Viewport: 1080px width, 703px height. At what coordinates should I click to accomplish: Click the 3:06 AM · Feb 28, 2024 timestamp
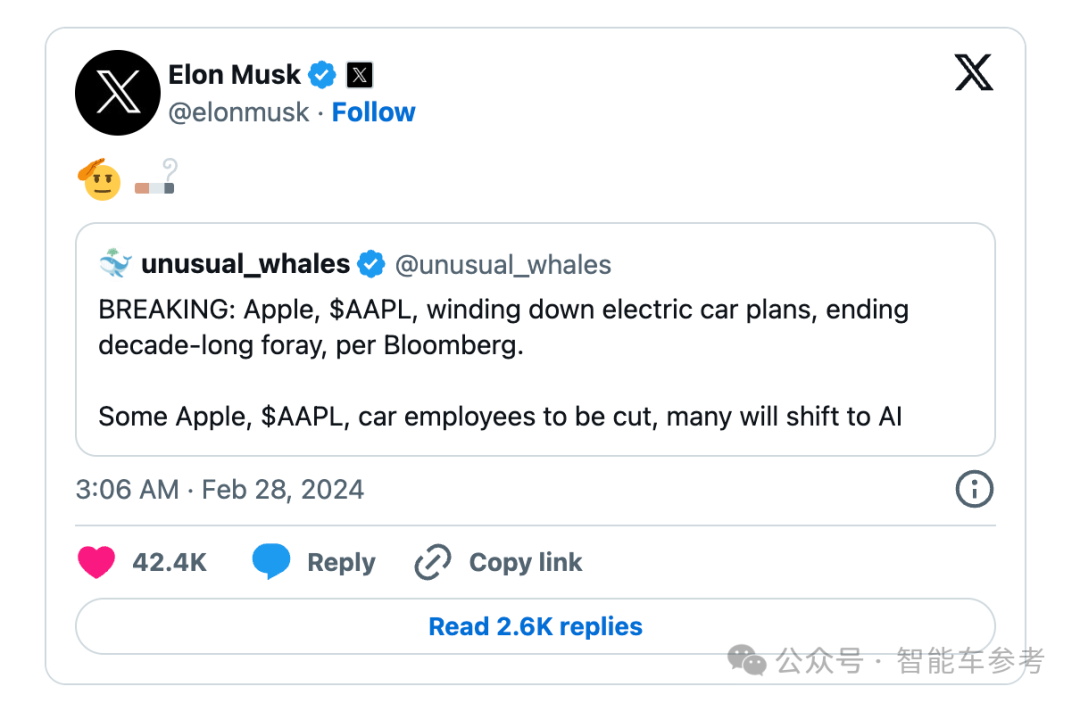click(220, 489)
